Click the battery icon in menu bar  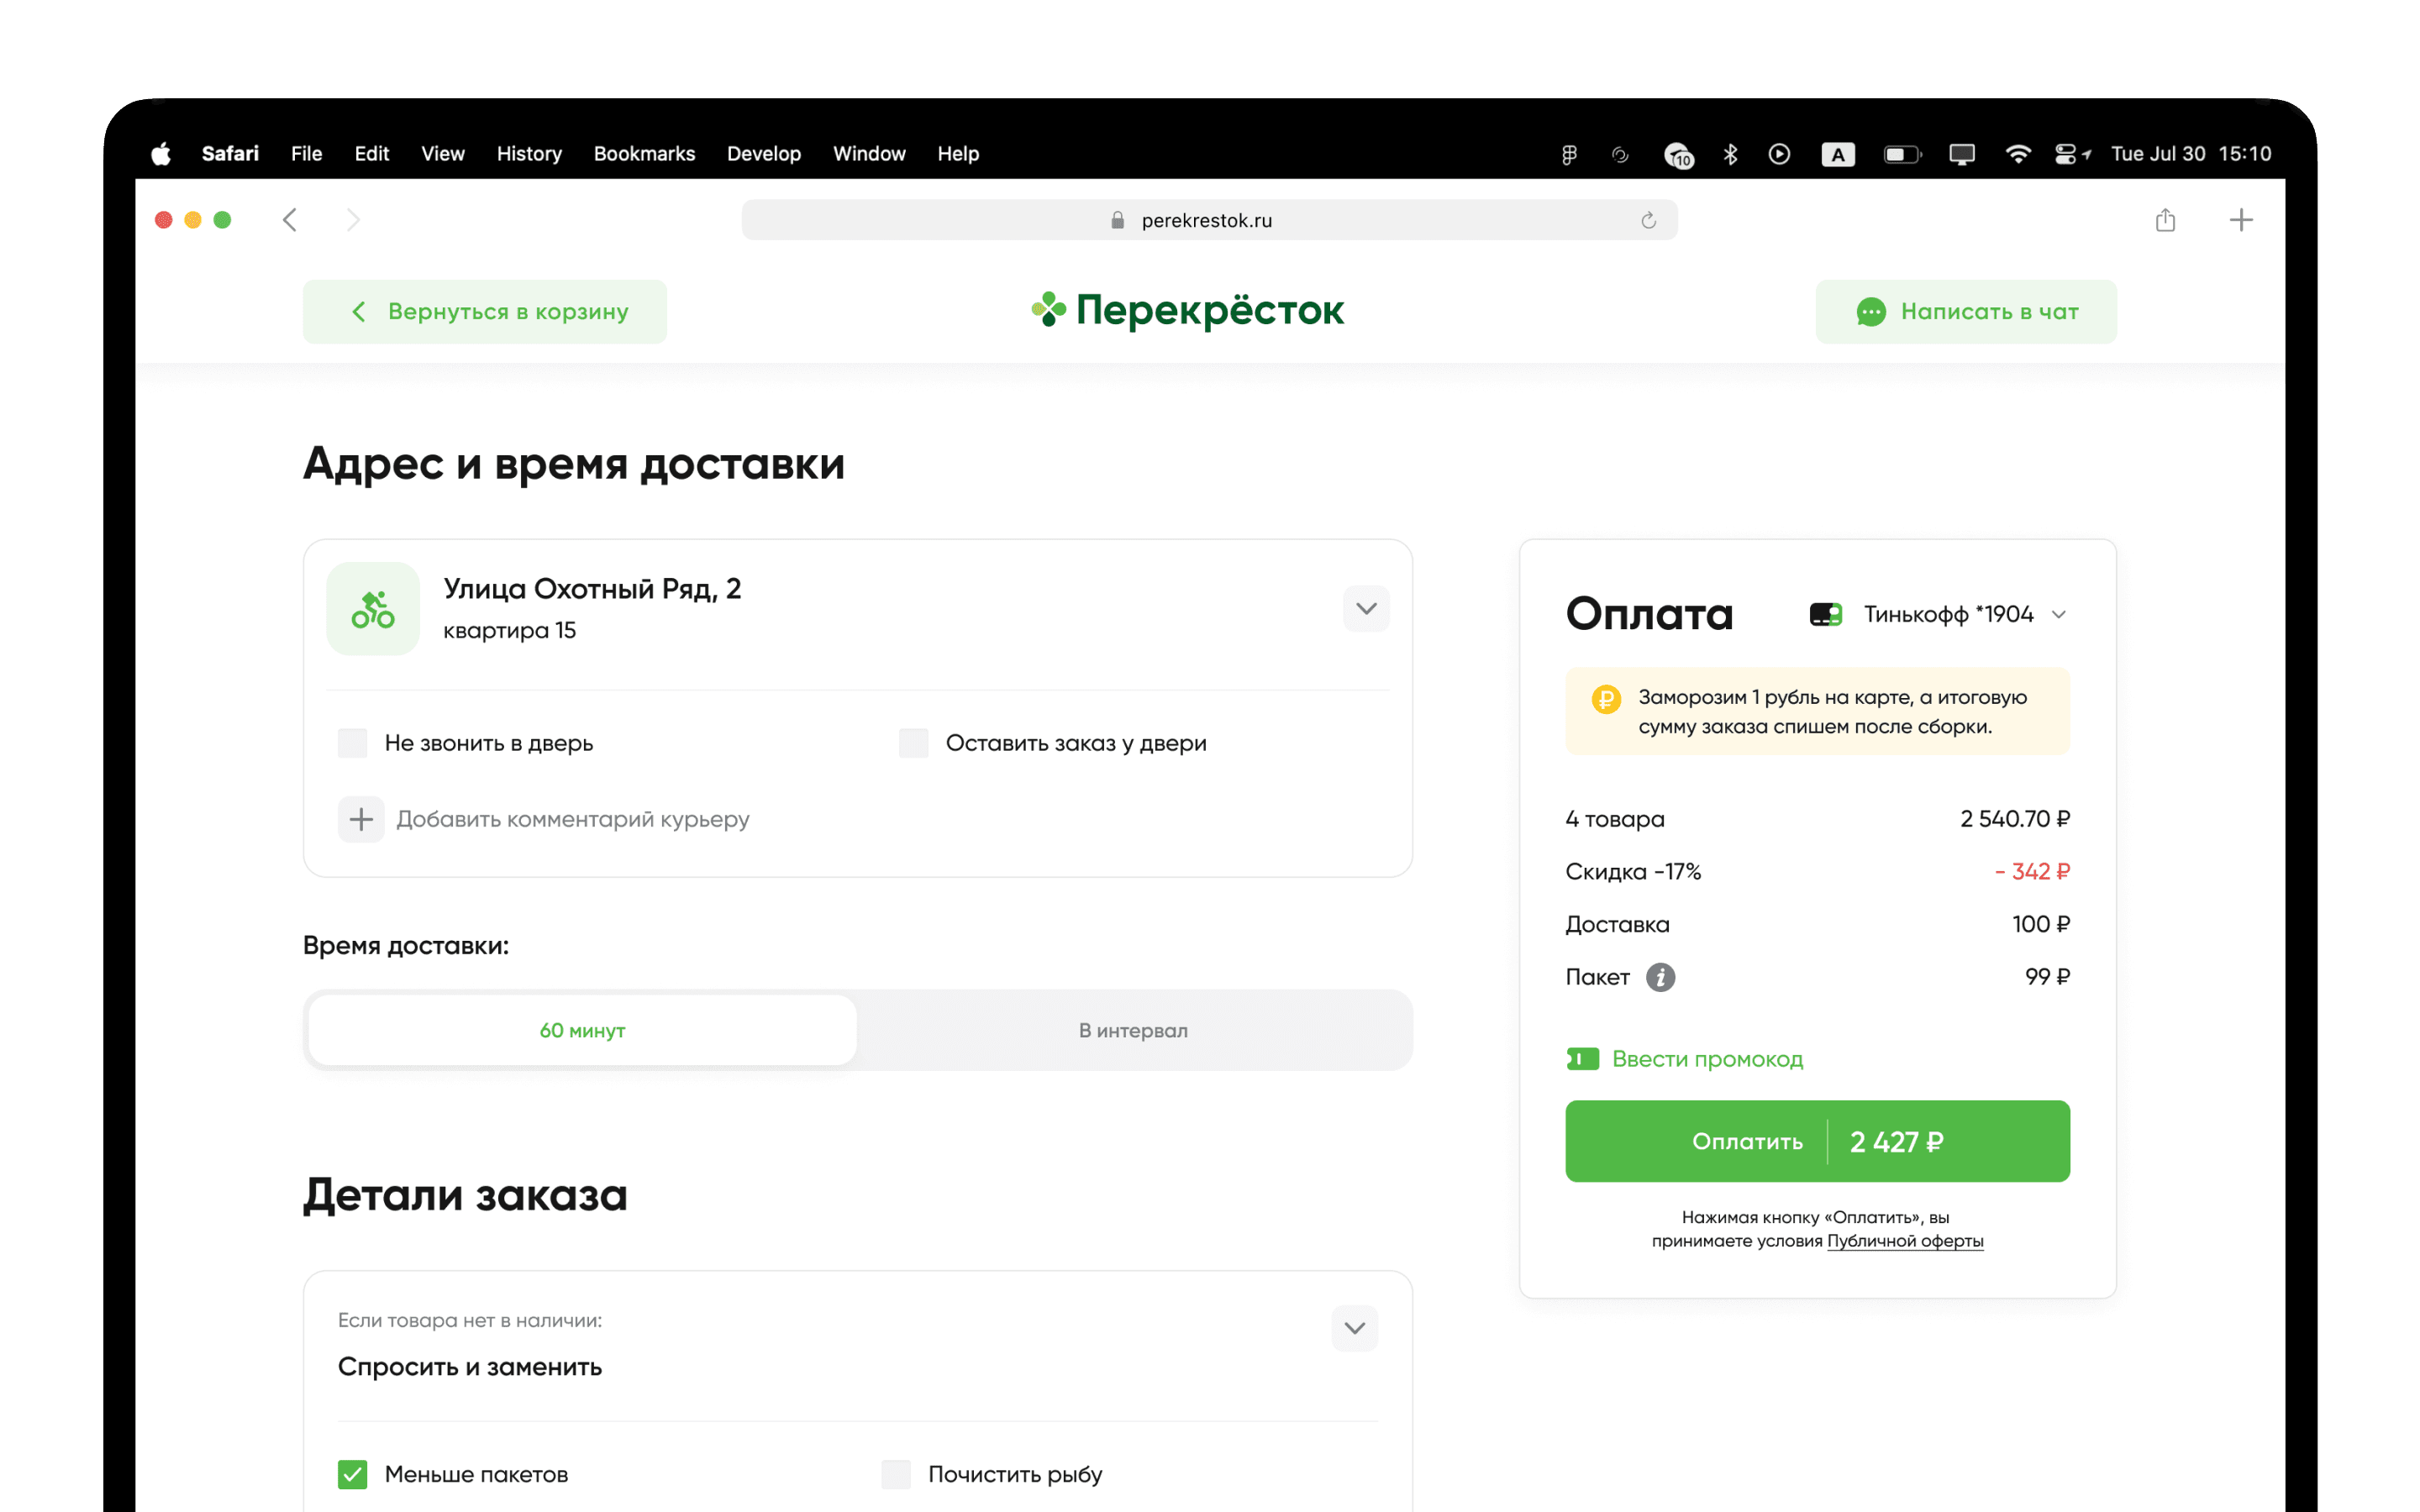[1902, 154]
